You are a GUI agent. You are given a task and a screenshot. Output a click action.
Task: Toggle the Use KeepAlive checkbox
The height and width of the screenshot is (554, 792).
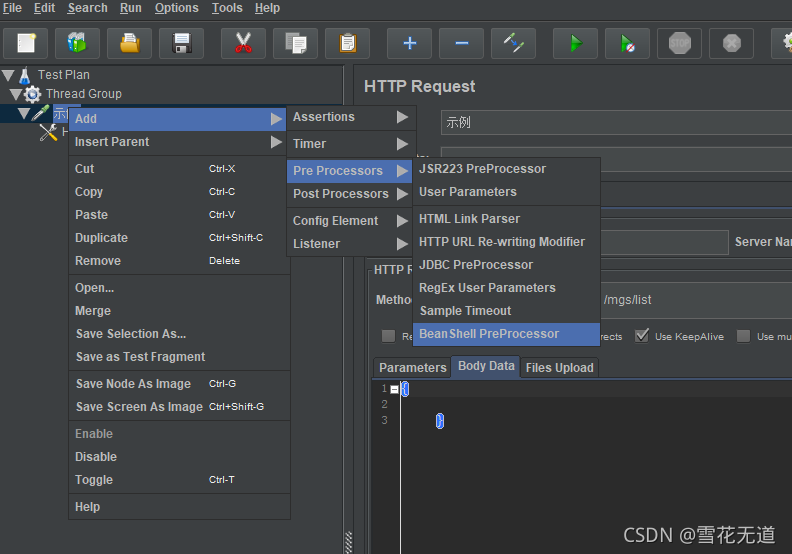[x=641, y=336]
